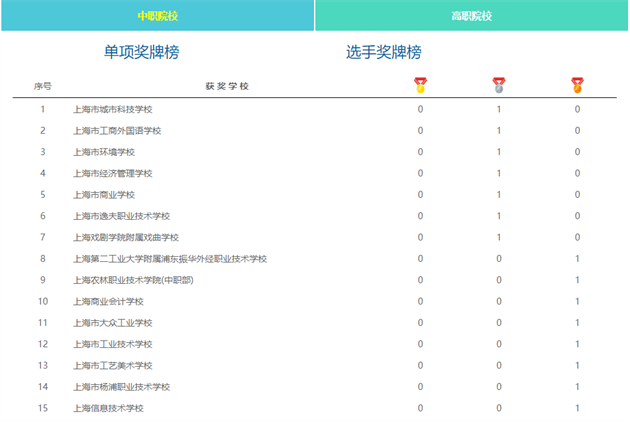Click the silver medal column icon
This screenshot has width=630, height=422.
499,85
